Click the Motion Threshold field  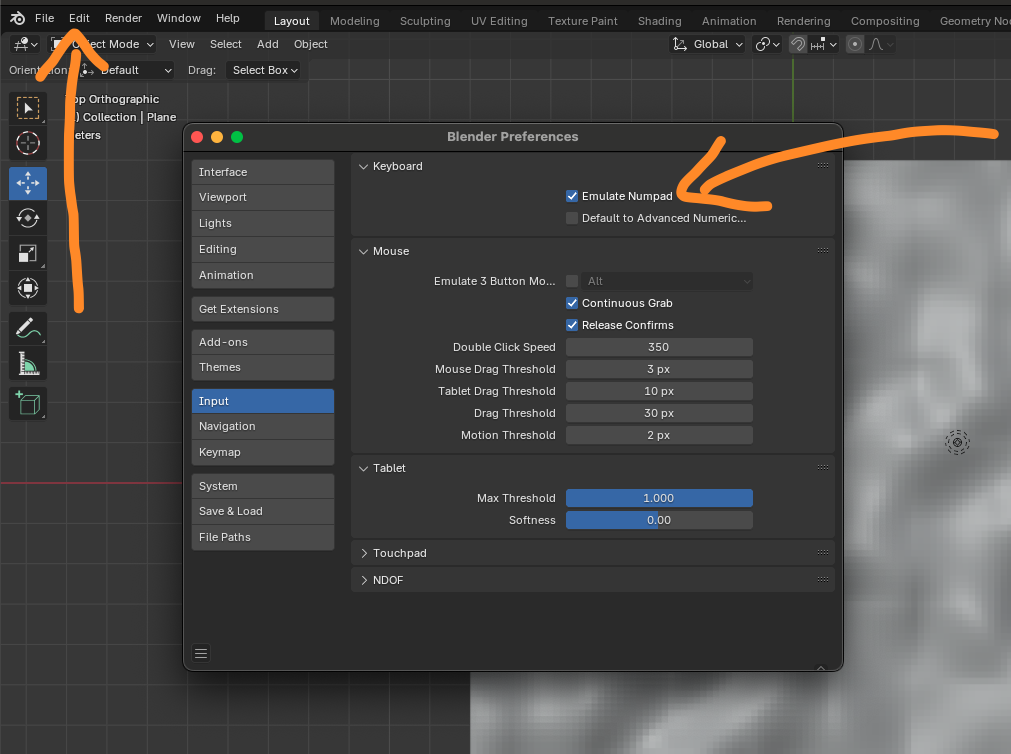pyautogui.click(x=659, y=435)
